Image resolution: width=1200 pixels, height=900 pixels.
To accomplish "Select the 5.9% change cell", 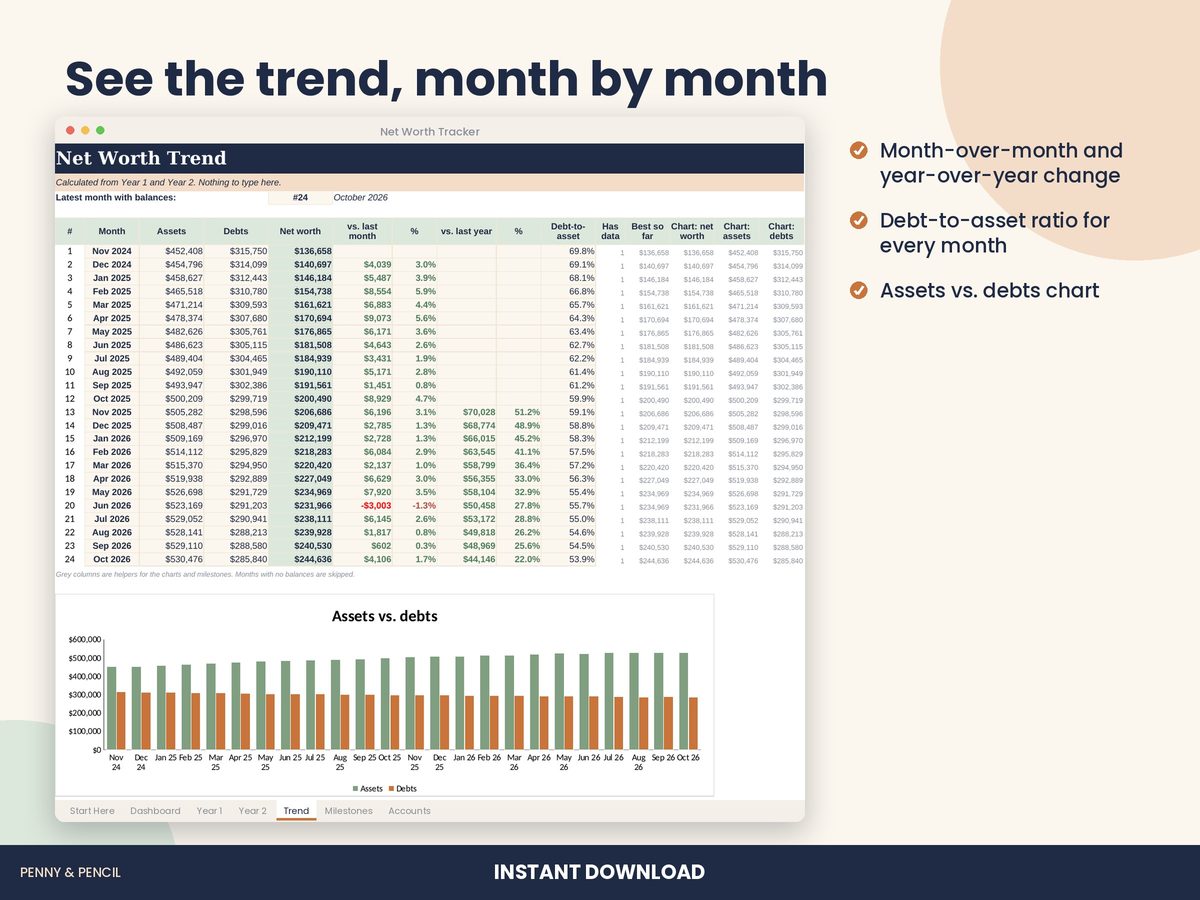I will (414, 291).
